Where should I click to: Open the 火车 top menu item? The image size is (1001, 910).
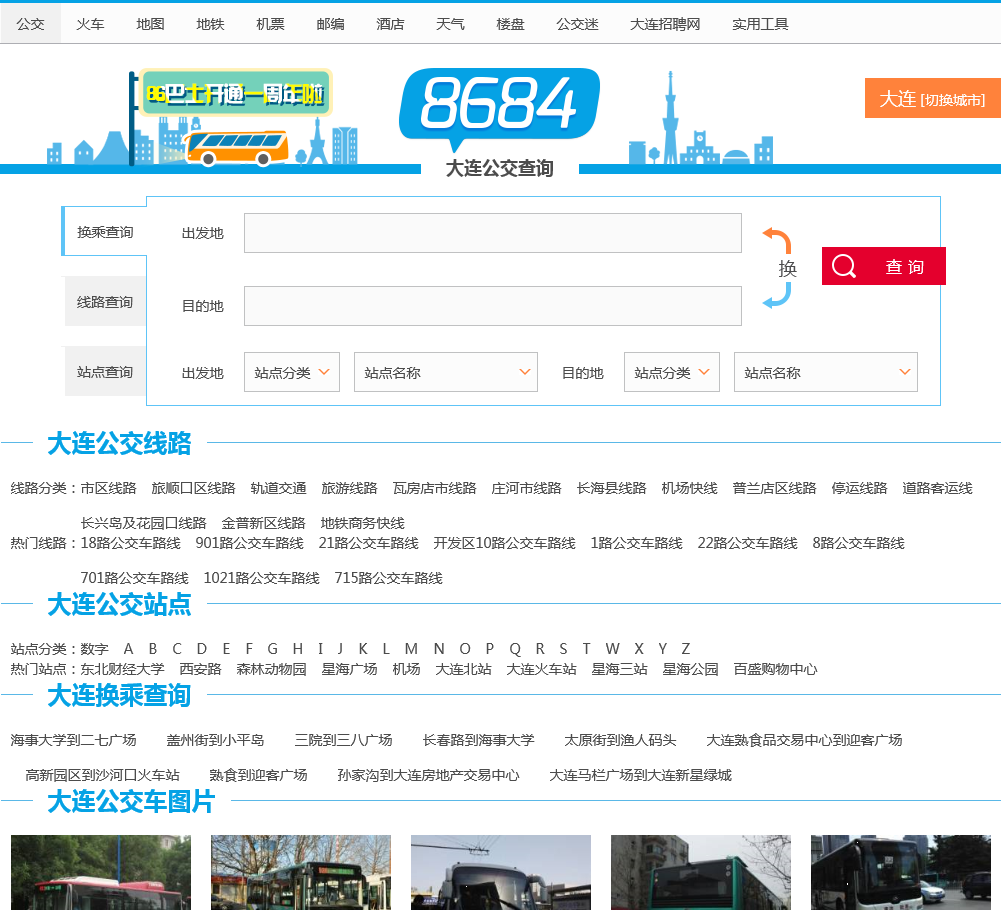pyautogui.click(x=90, y=24)
